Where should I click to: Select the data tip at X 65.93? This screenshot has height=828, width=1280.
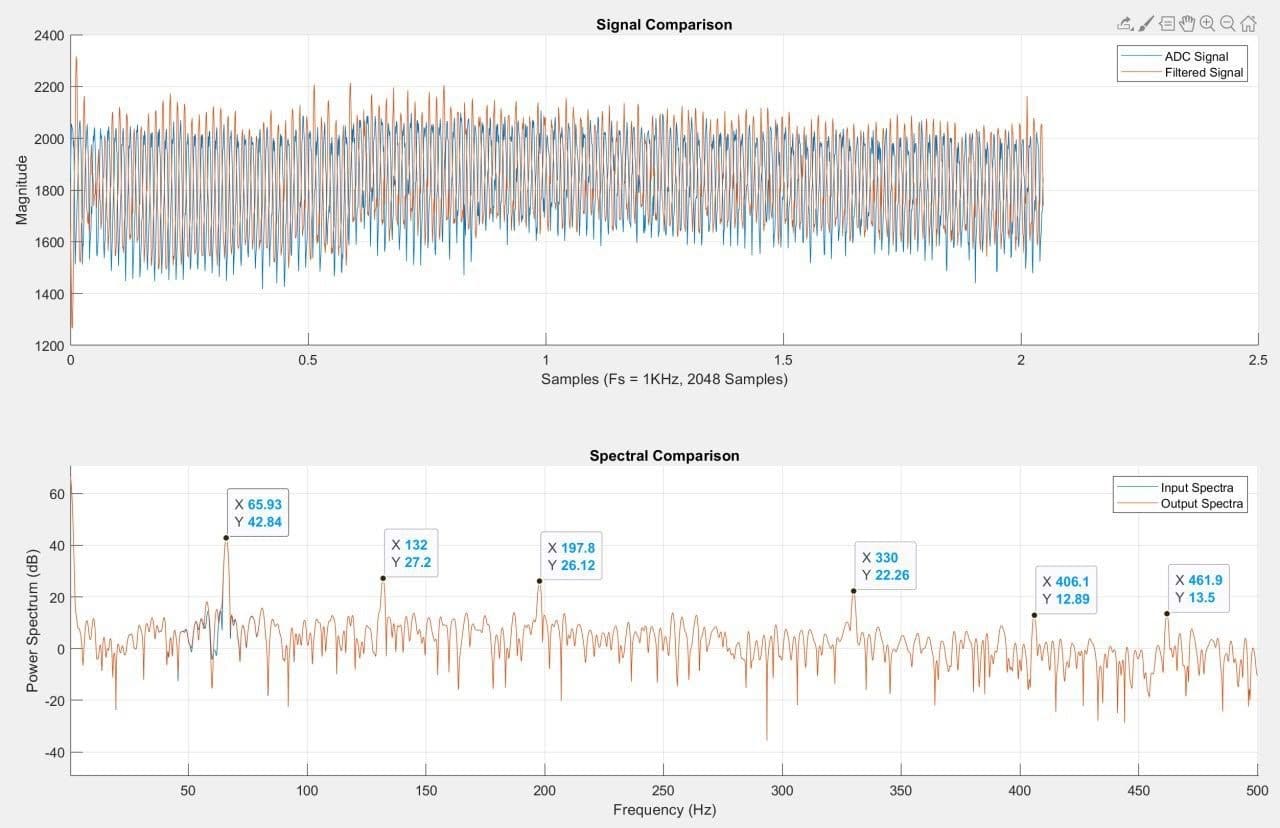point(258,513)
